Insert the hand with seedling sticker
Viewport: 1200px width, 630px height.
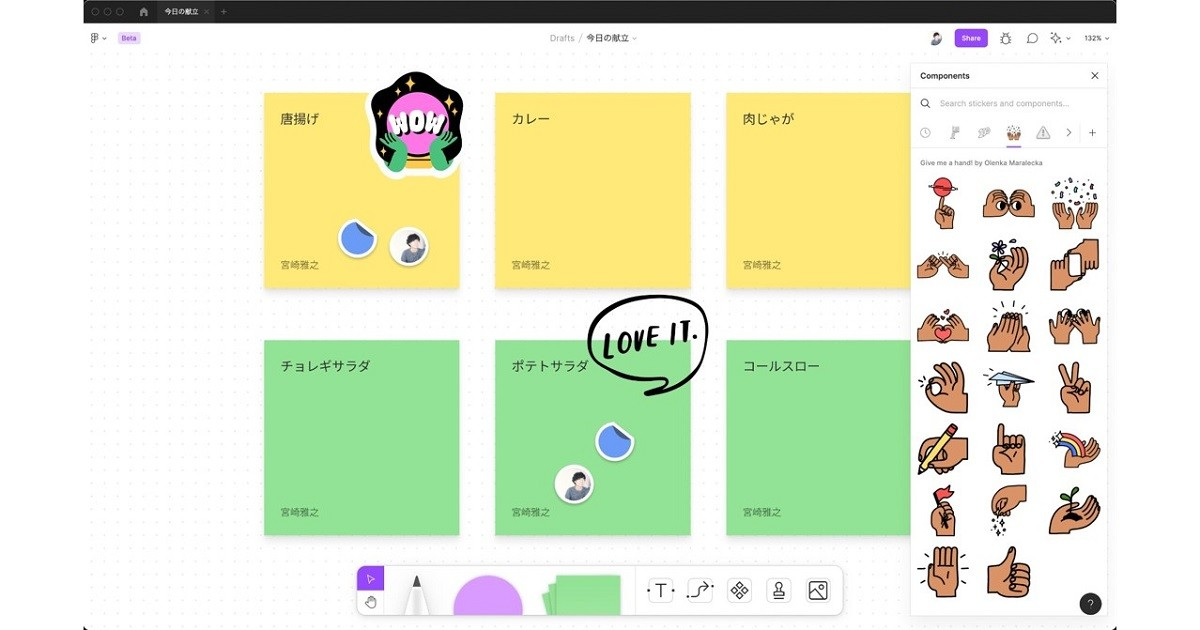pyautogui.click(x=1075, y=511)
